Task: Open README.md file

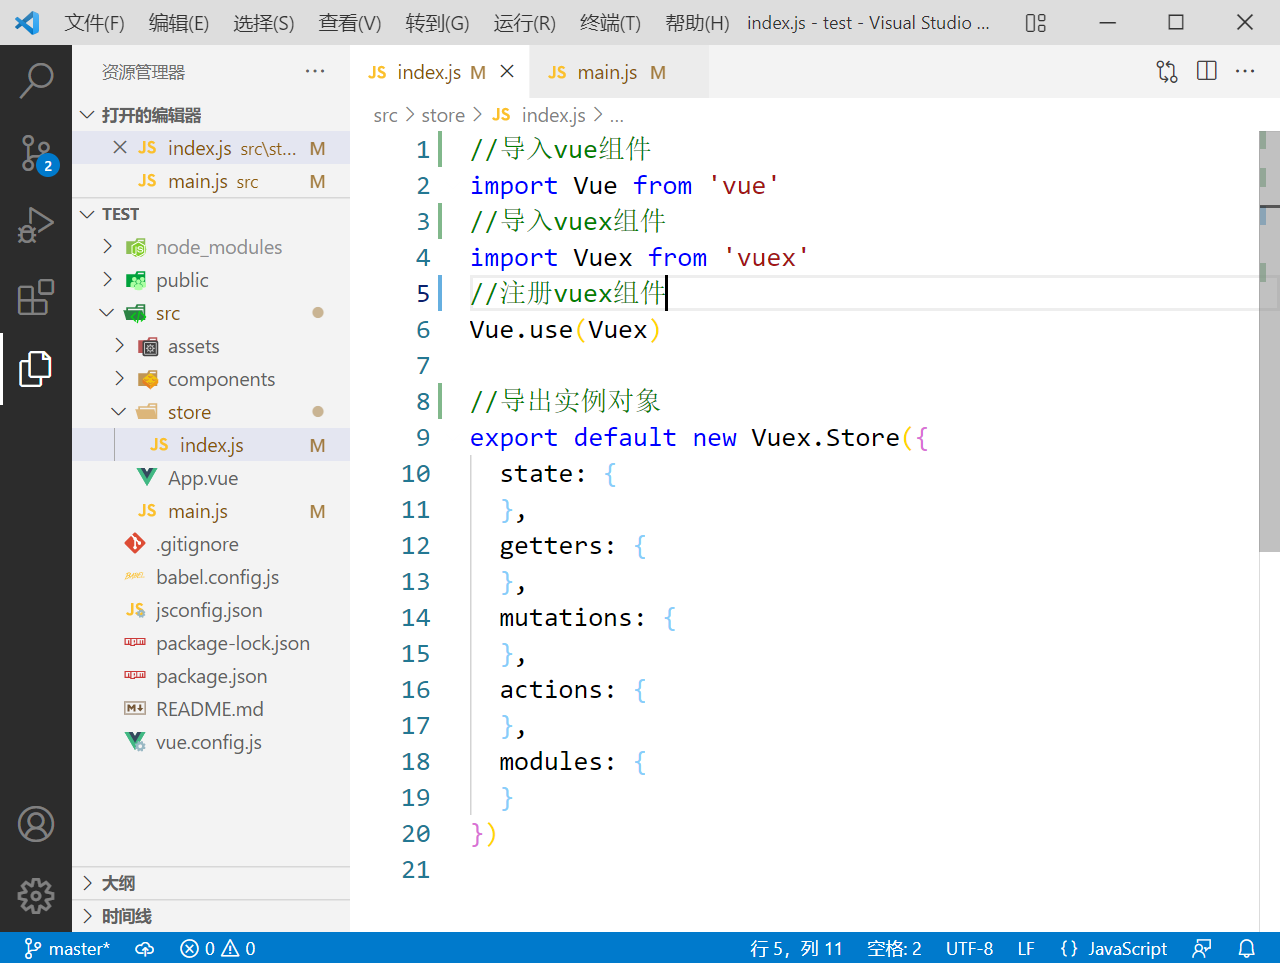Action: (x=211, y=709)
